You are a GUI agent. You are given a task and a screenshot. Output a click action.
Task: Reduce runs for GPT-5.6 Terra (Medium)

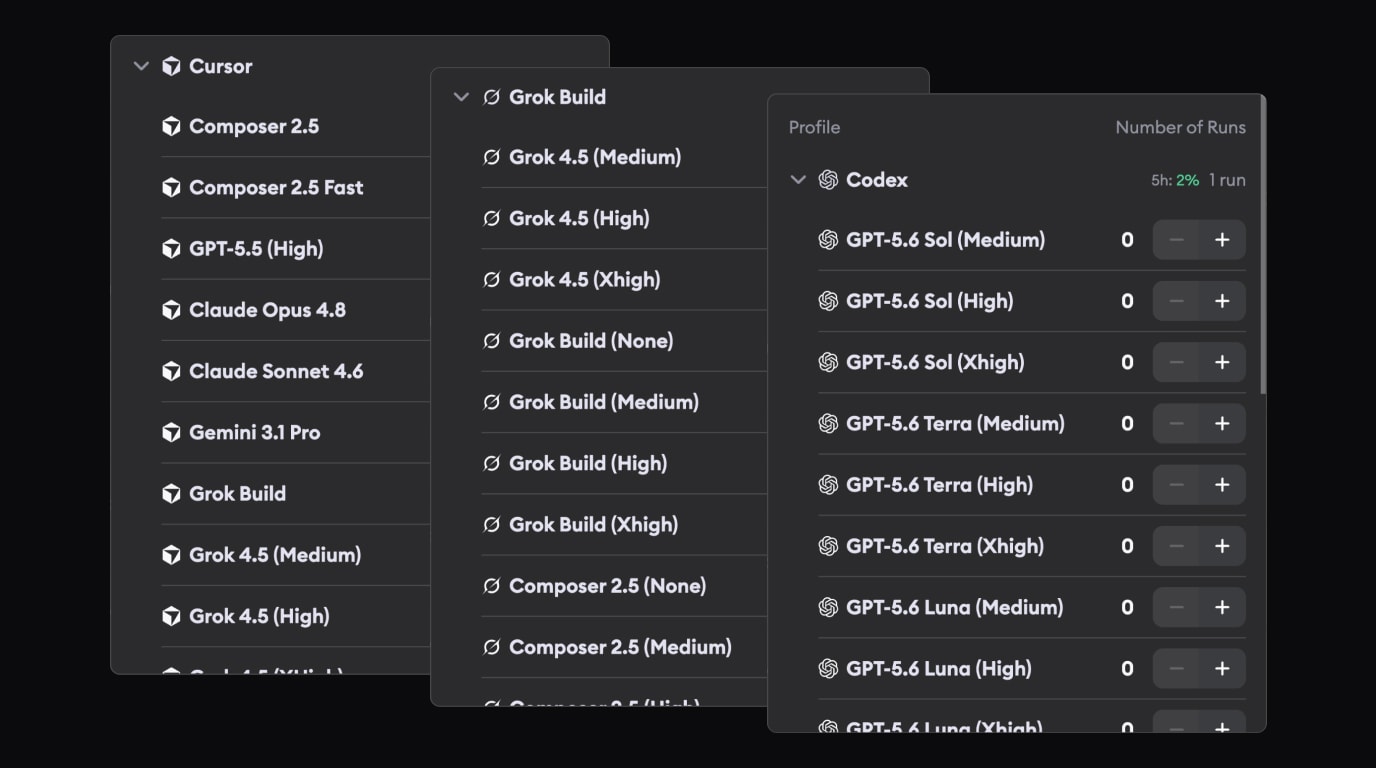1176,423
